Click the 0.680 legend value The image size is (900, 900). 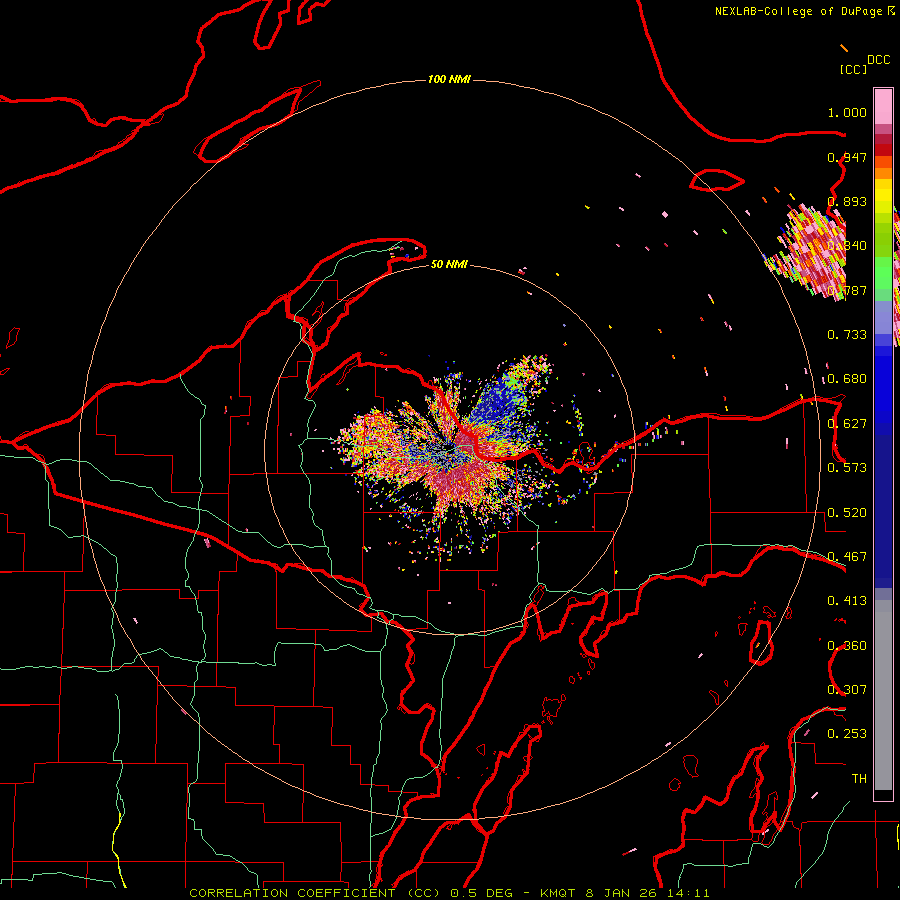click(x=847, y=379)
